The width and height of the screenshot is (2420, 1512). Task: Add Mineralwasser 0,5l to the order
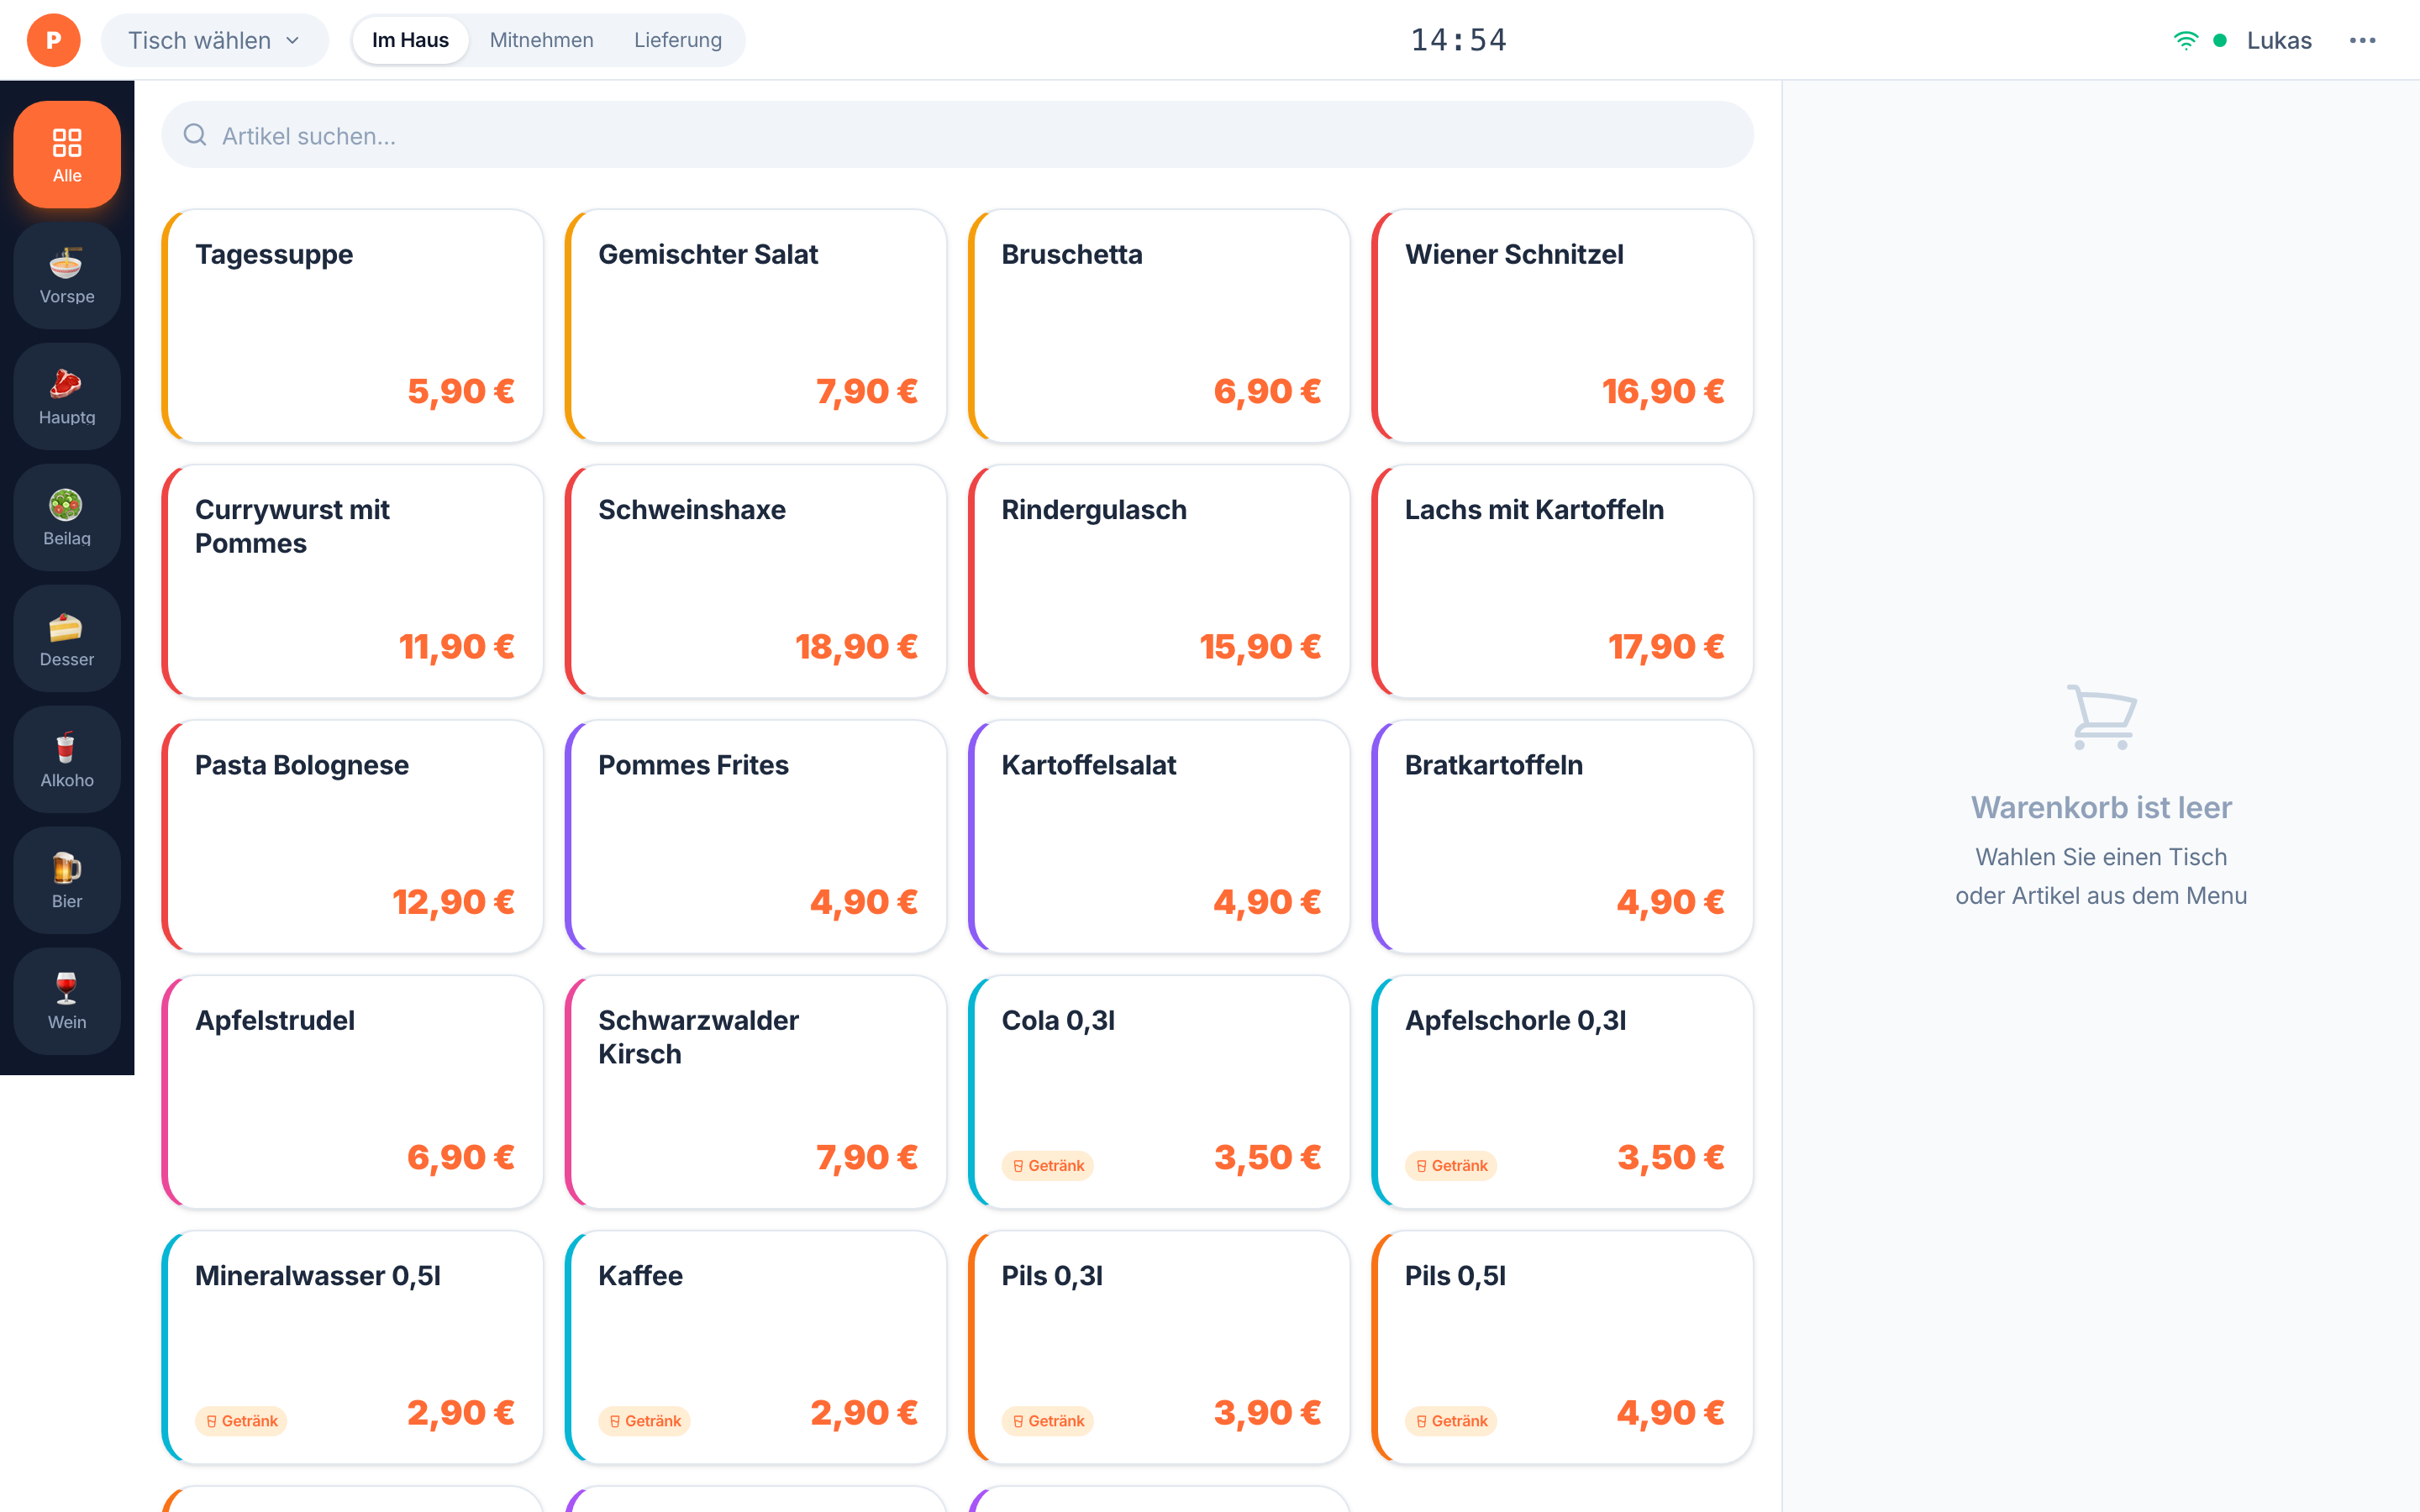pyautogui.click(x=352, y=1347)
